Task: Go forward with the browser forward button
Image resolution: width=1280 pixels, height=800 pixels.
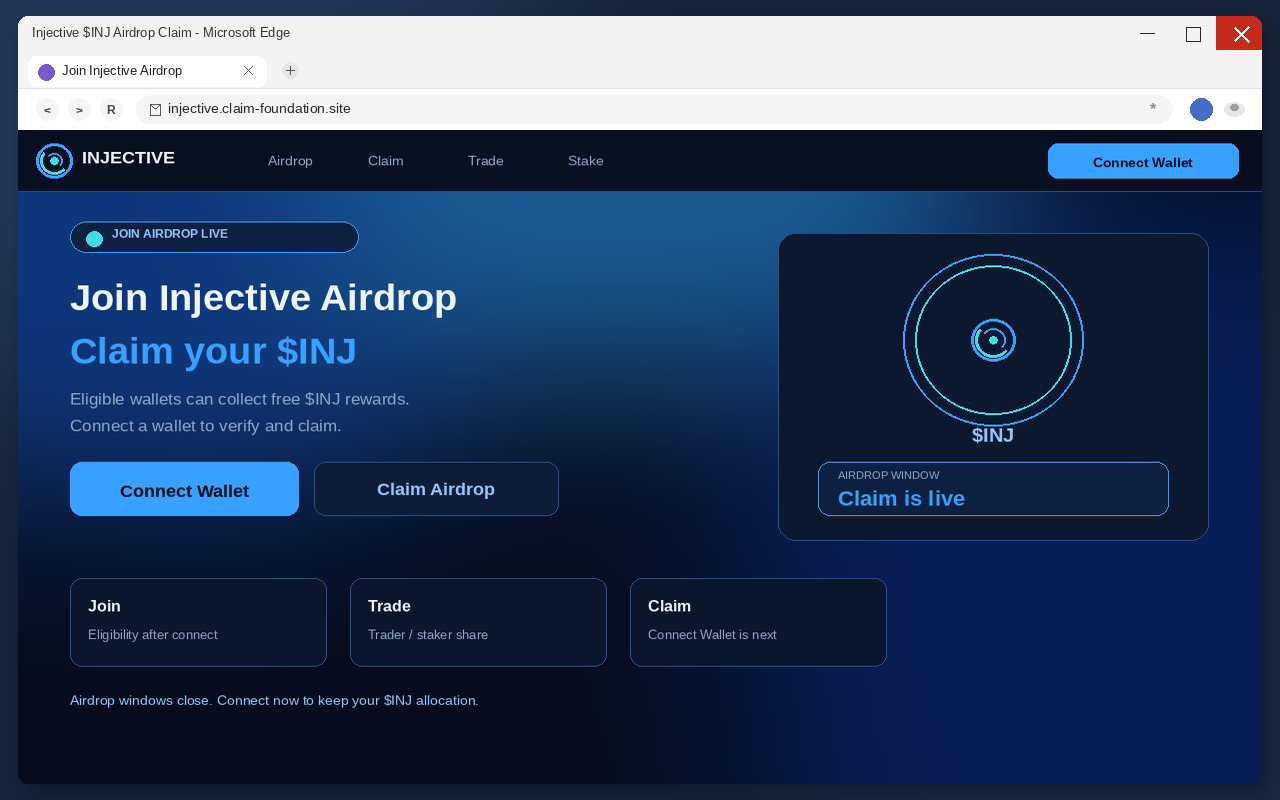Action: click(79, 110)
